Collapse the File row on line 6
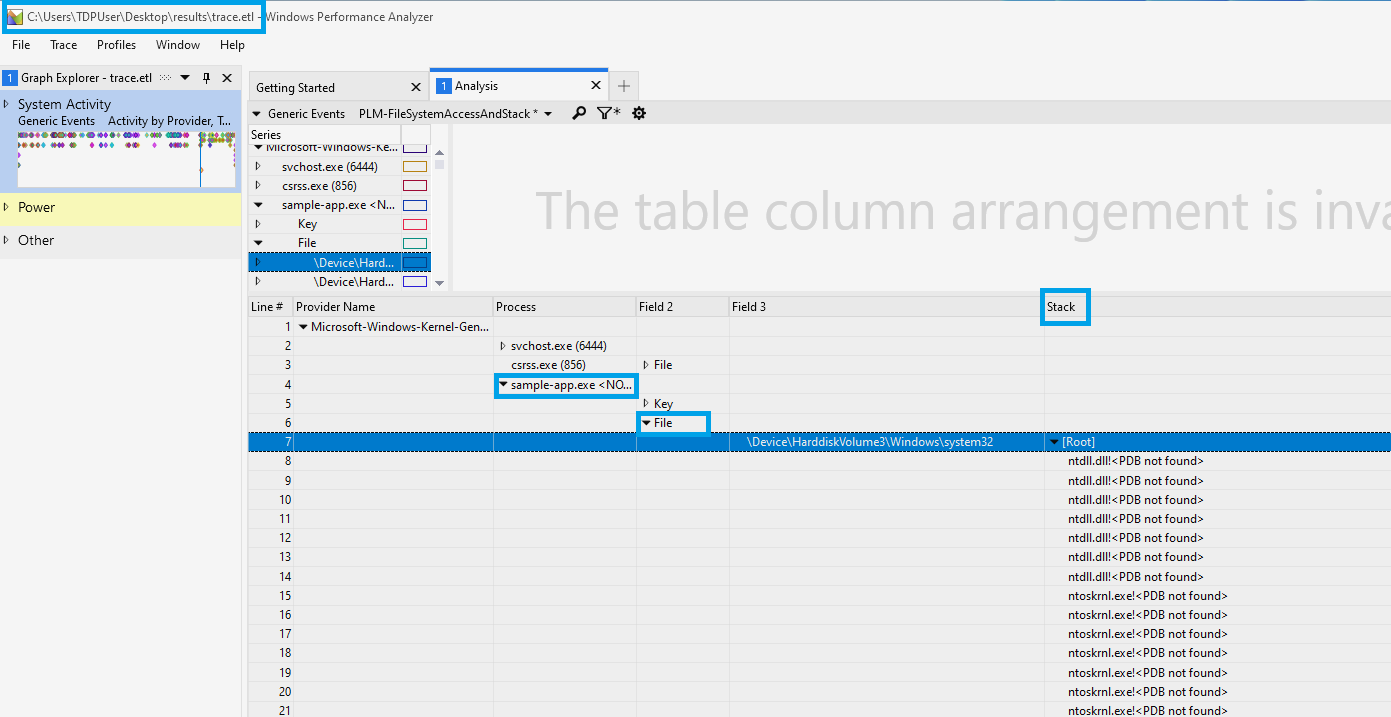Image resolution: width=1391 pixels, height=717 pixels. point(645,422)
